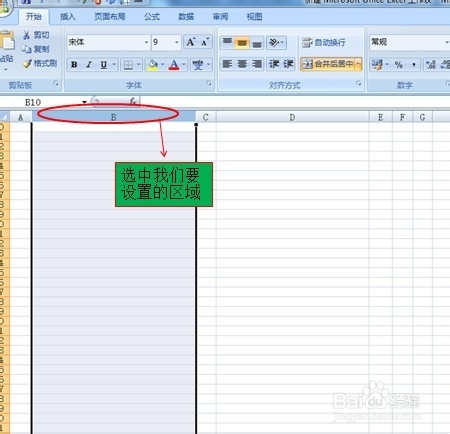Apply the fill color bucket
The width and height of the screenshot is (450, 434).
coord(153,65)
